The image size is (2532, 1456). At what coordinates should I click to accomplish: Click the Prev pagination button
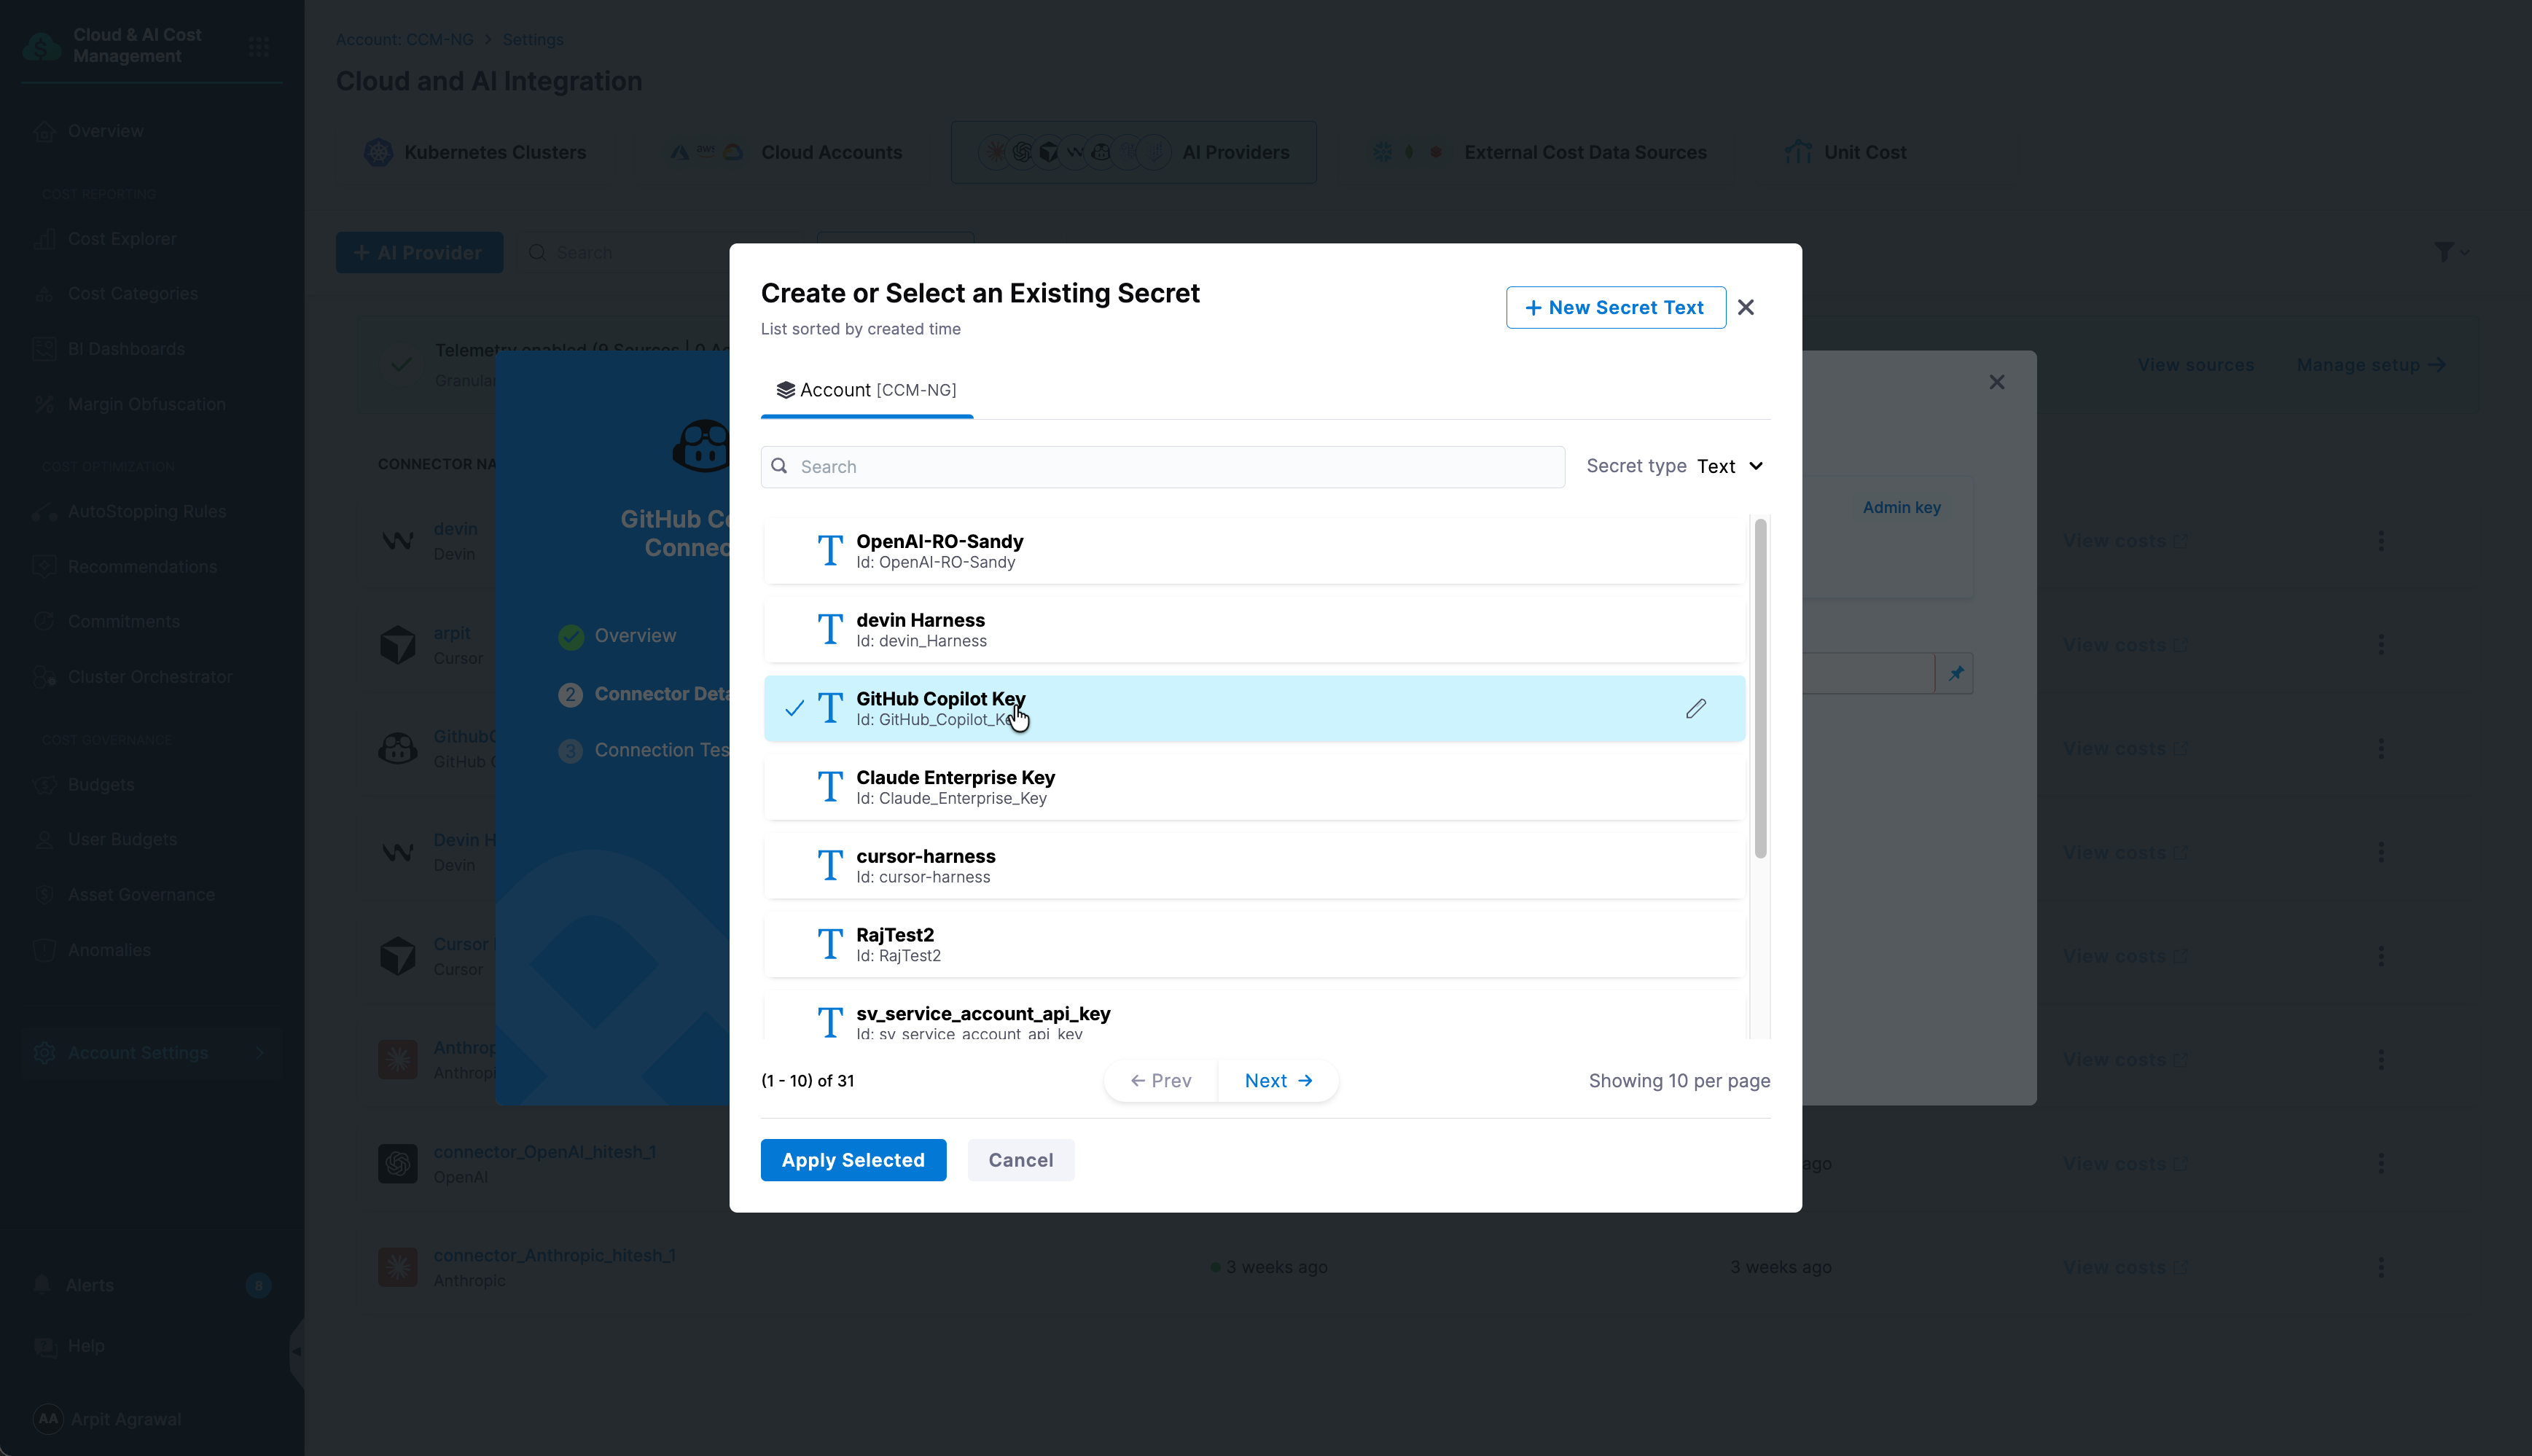1161,1080
